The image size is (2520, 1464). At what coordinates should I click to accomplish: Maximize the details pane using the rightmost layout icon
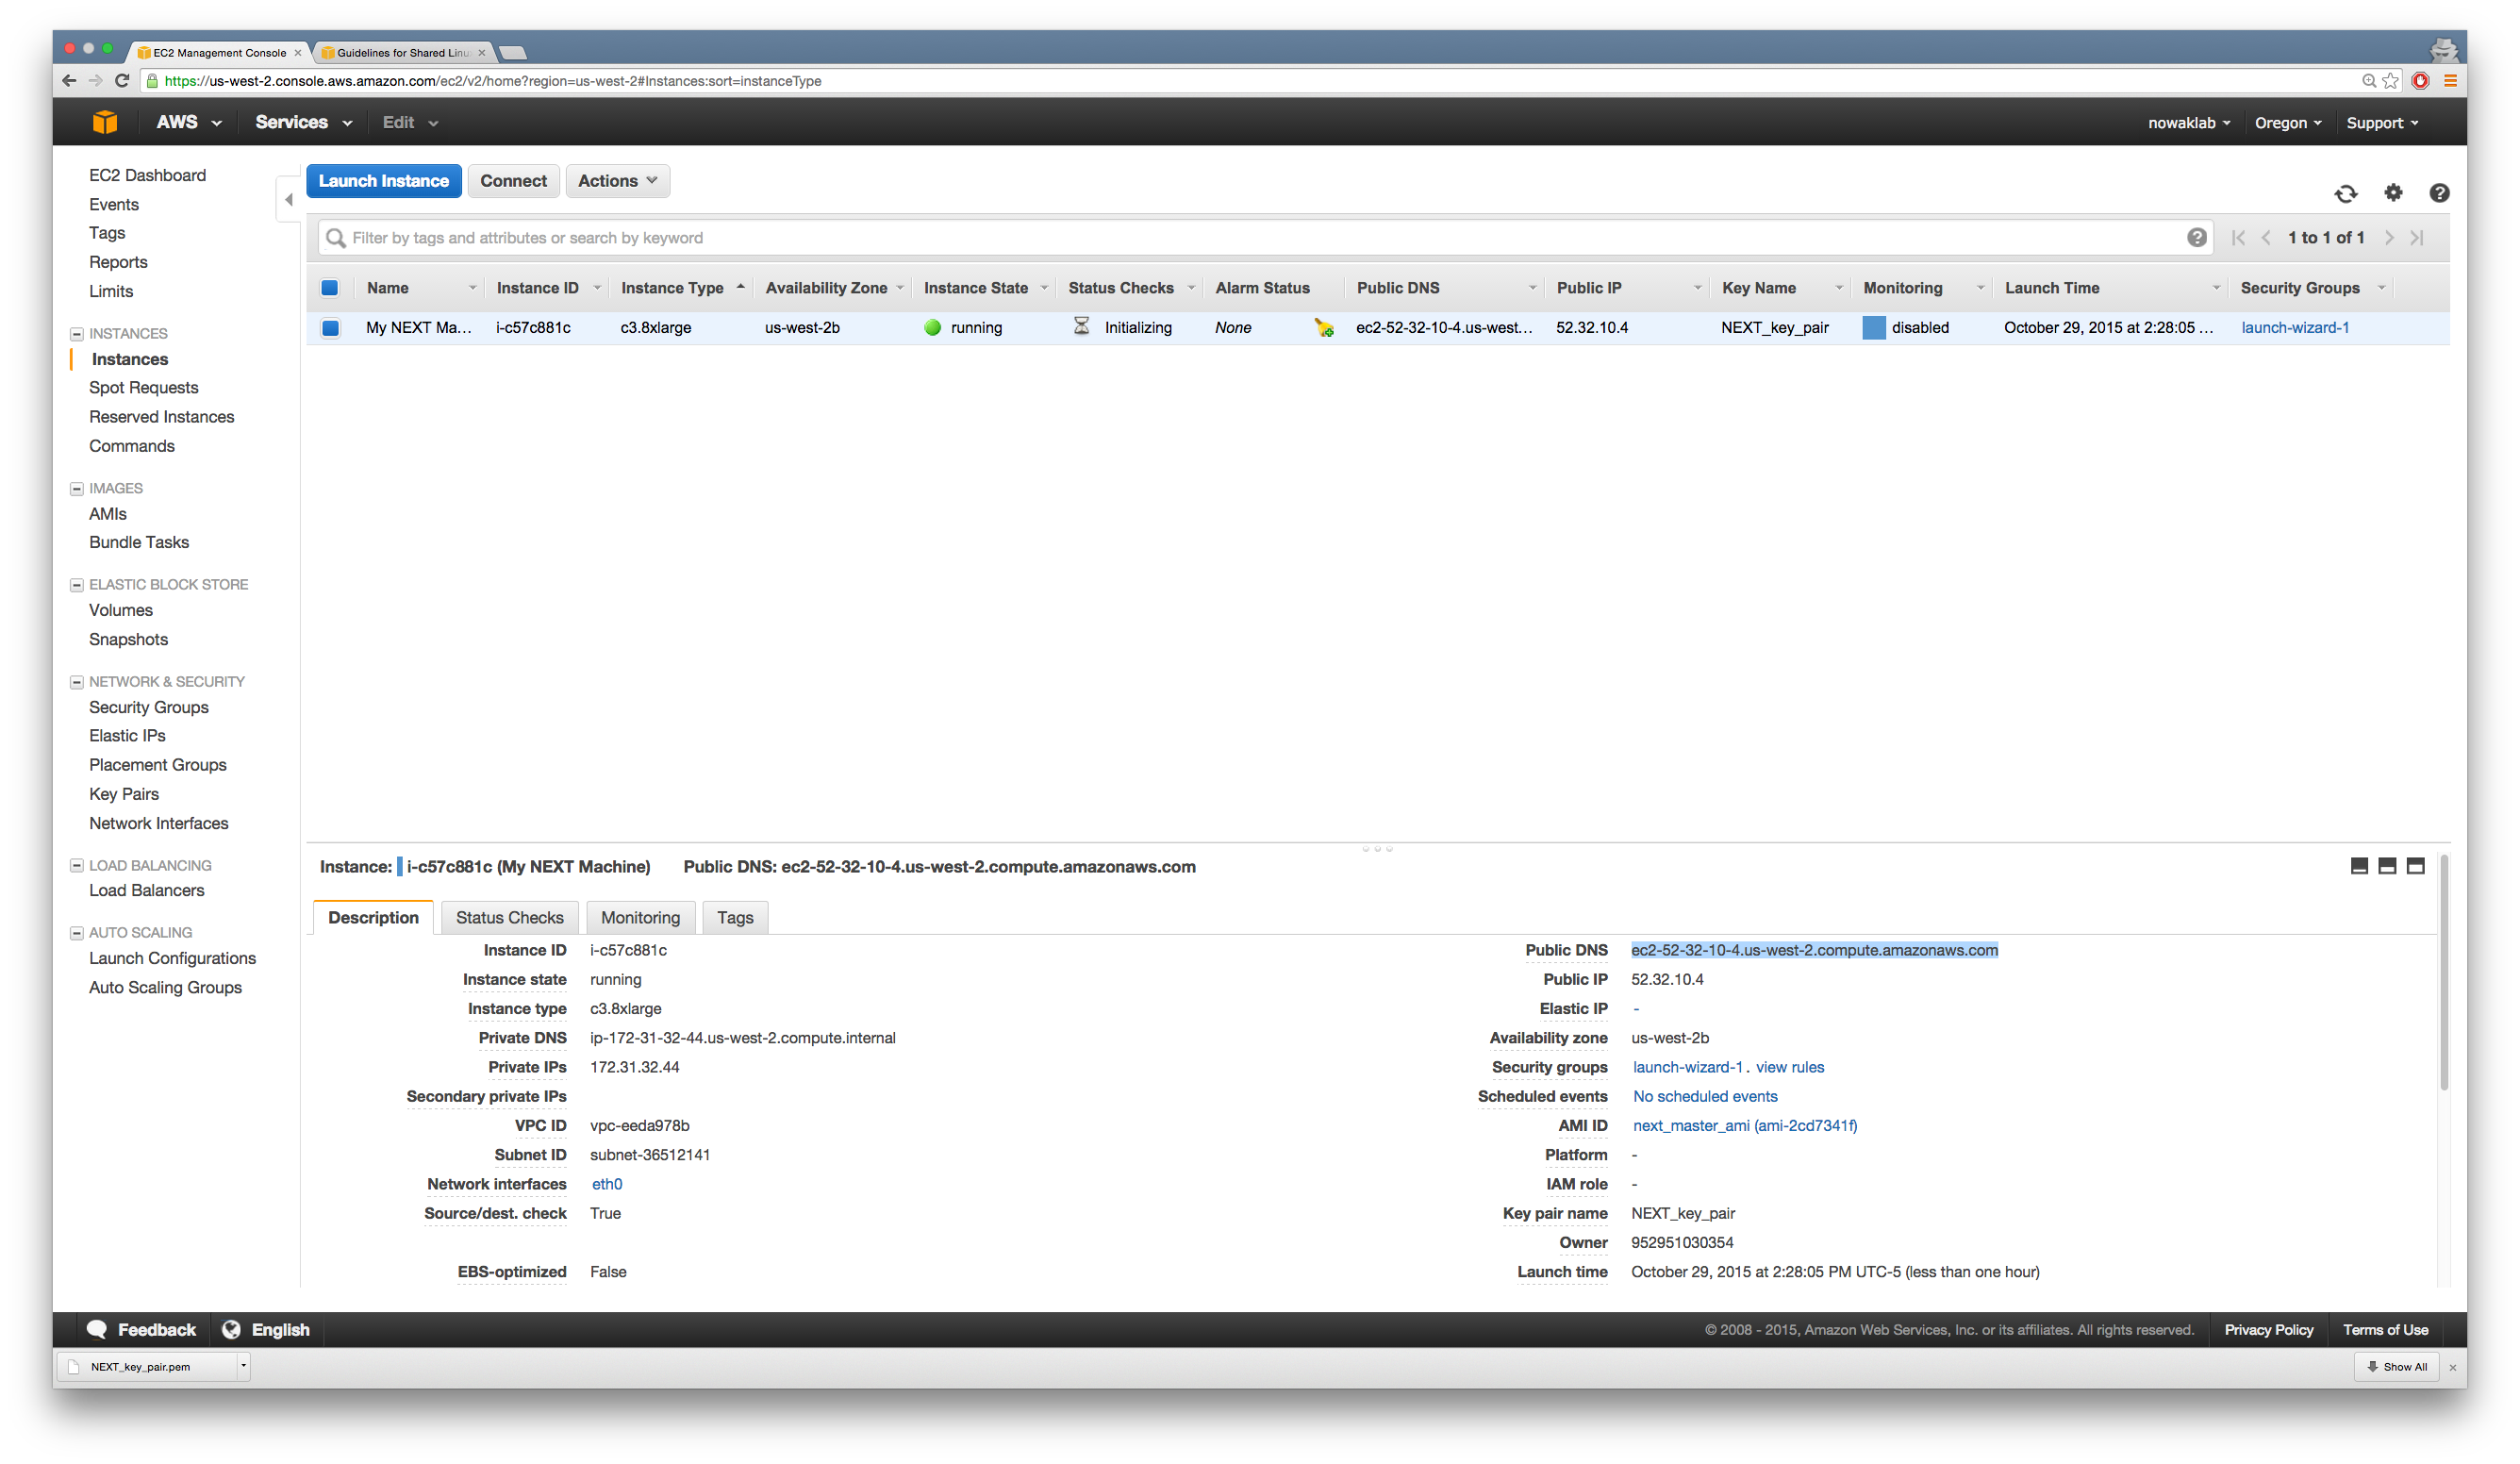click(2415, 866)
